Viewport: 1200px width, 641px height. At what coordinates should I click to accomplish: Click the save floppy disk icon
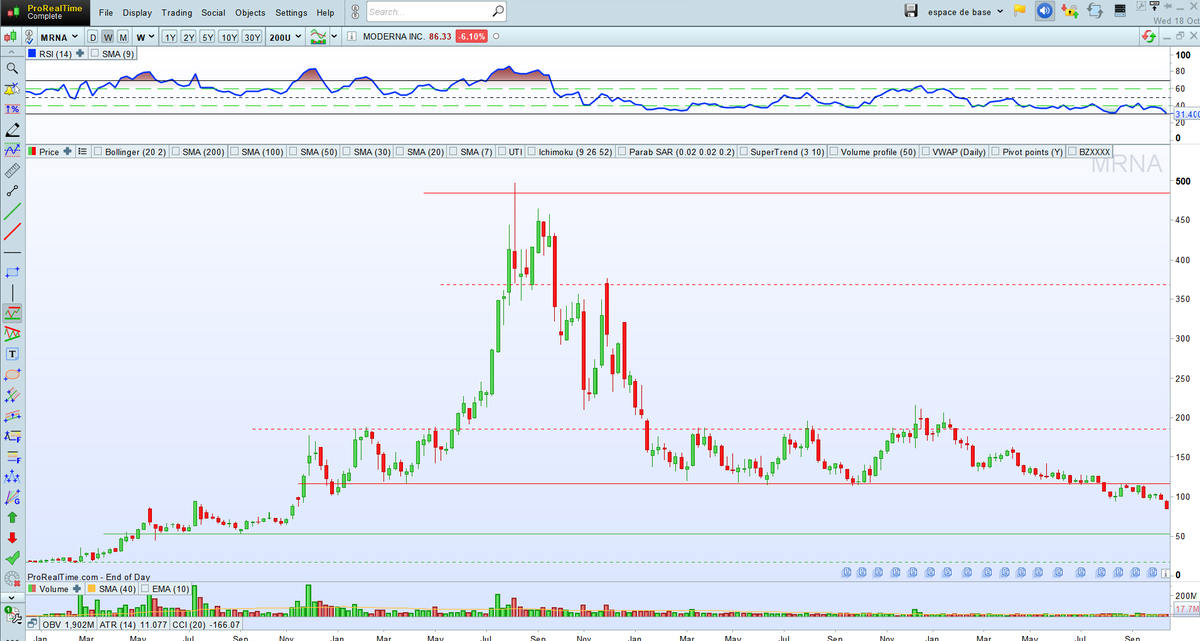coord(910,11)
